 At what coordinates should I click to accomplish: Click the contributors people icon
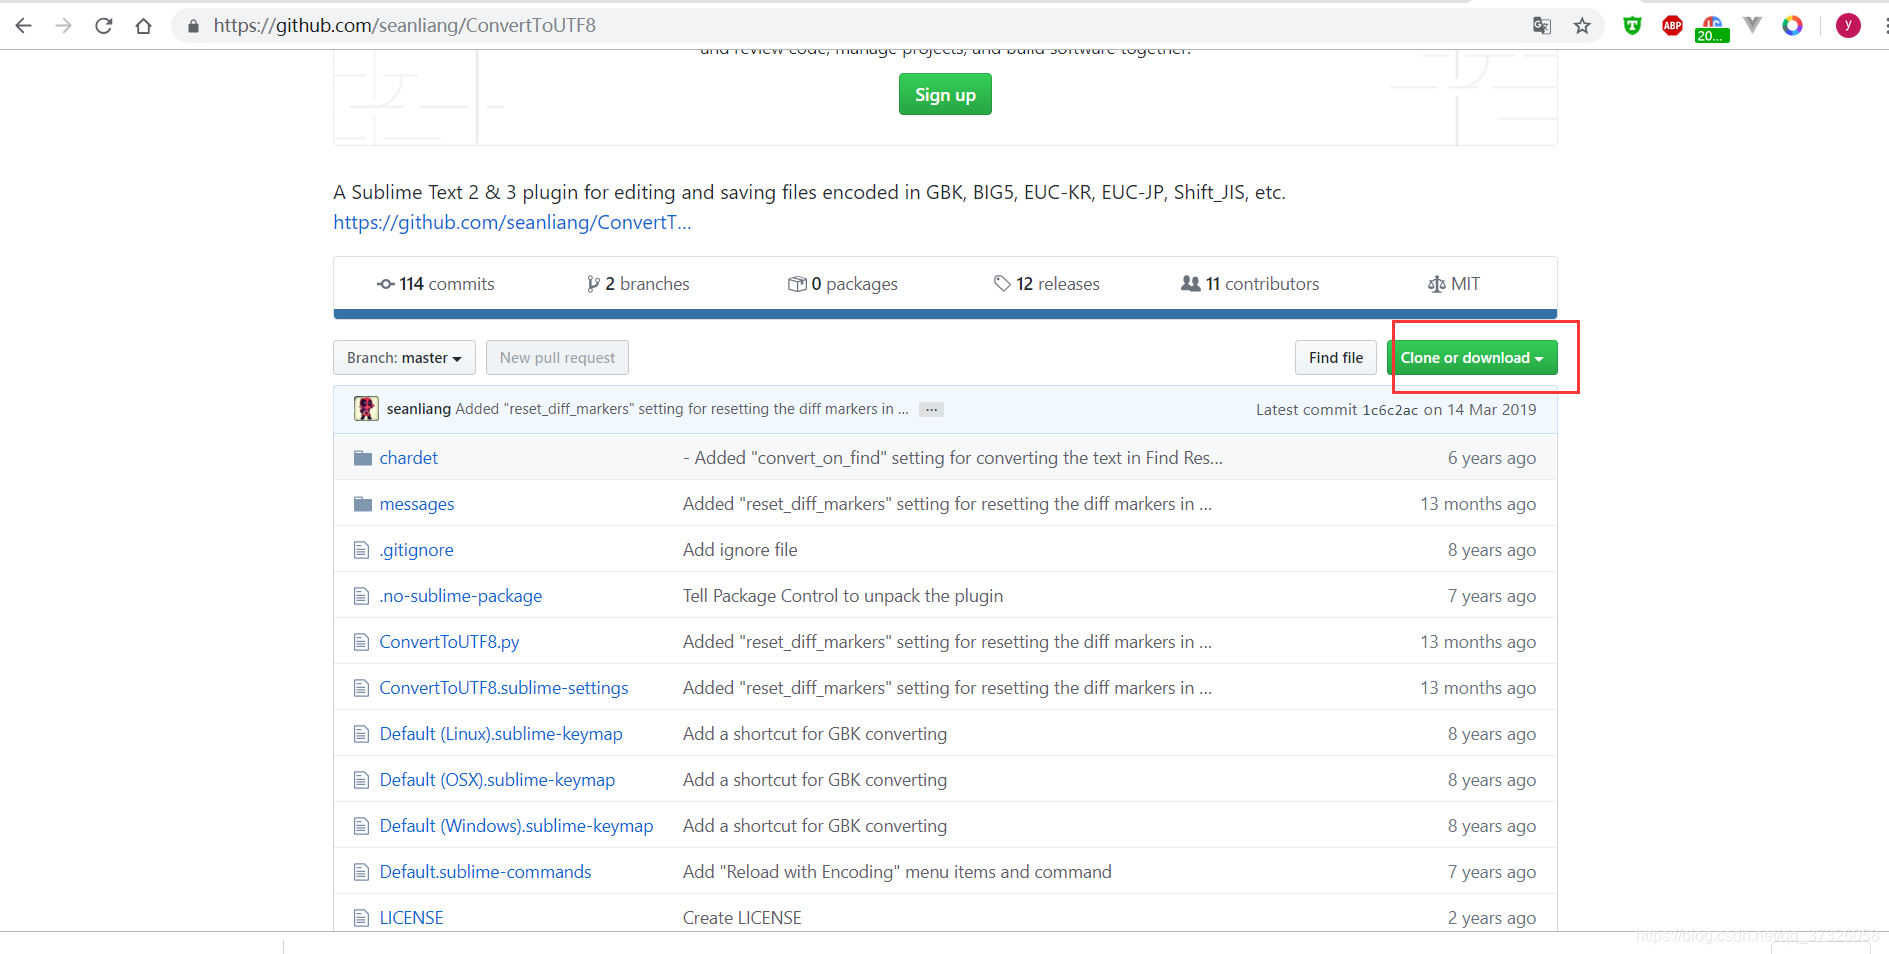click(1190, 284)
